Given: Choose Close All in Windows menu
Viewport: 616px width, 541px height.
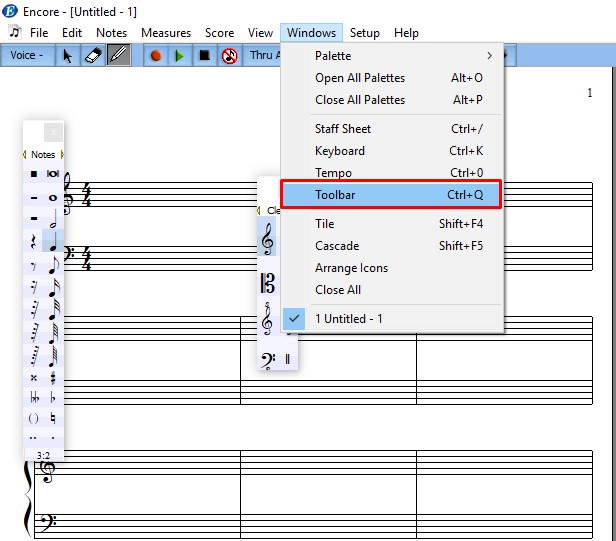Looking at the screenshot, I should 392,290.
